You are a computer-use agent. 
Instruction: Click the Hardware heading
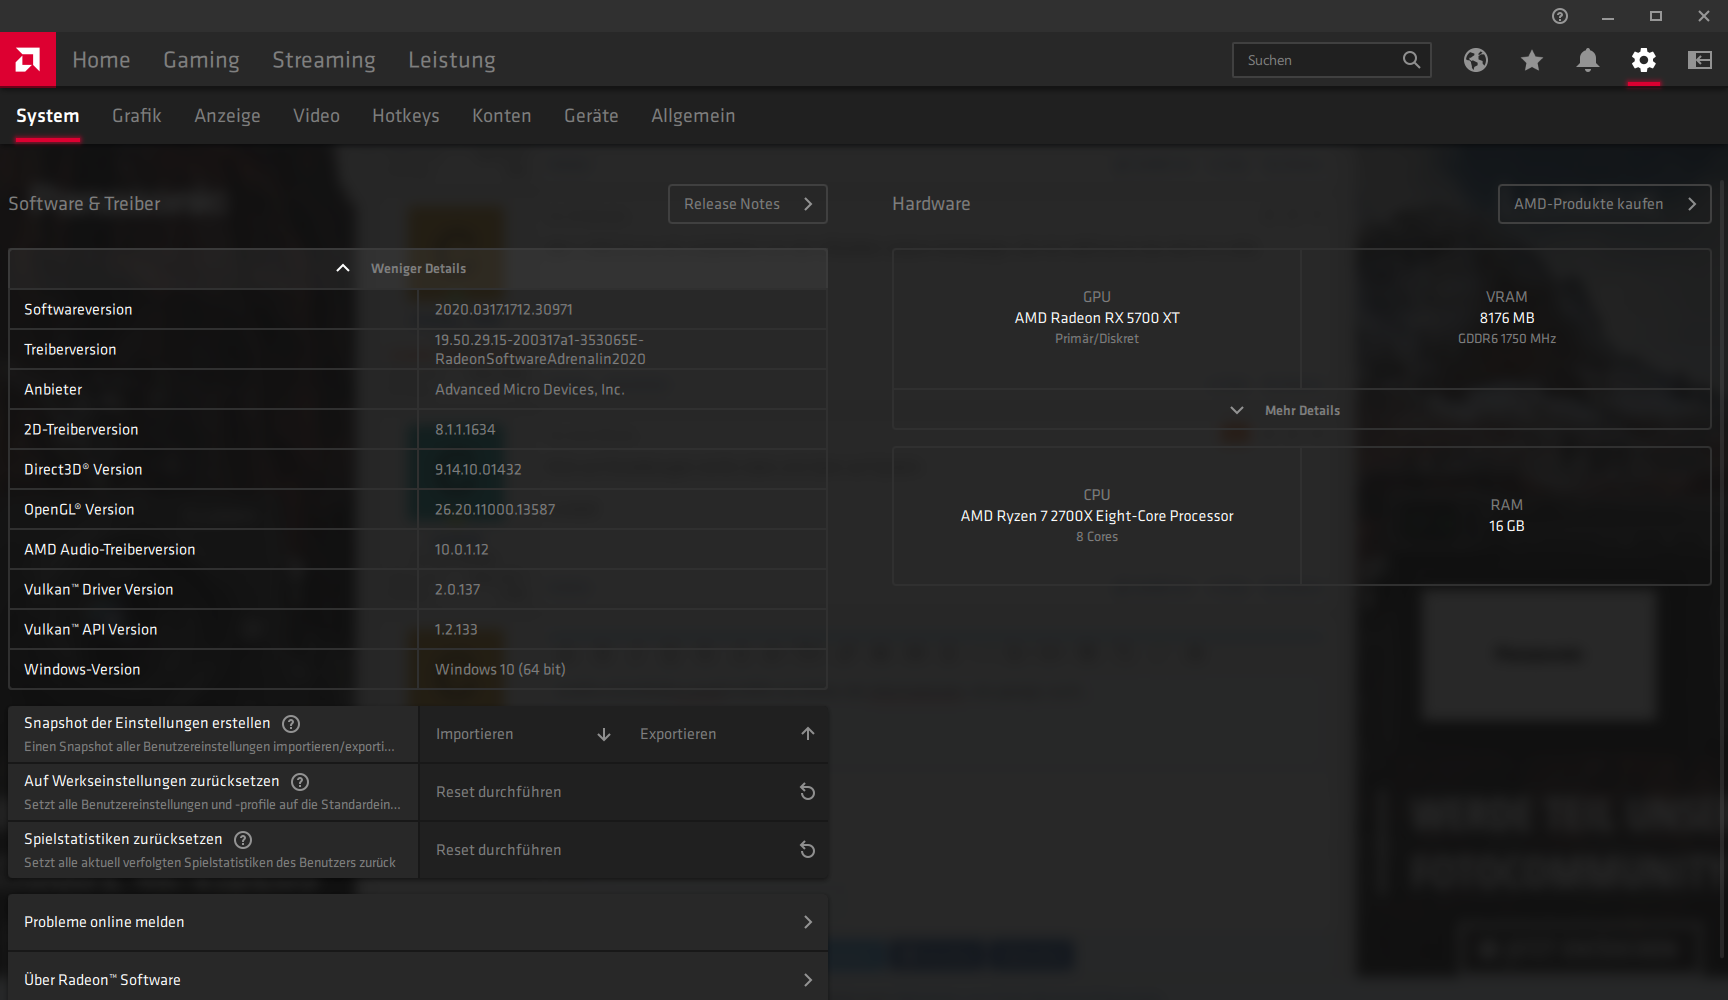[931, 204]
